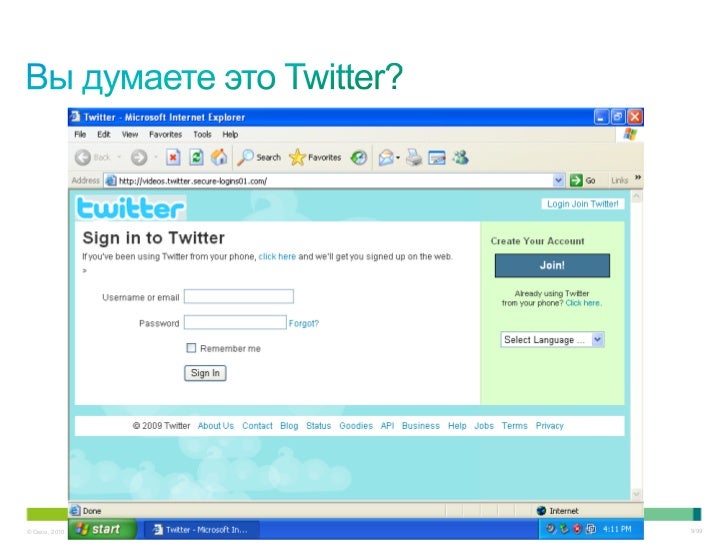
Task: Click the taskbar clock 4:11 PM
Action: coord(617,529)
